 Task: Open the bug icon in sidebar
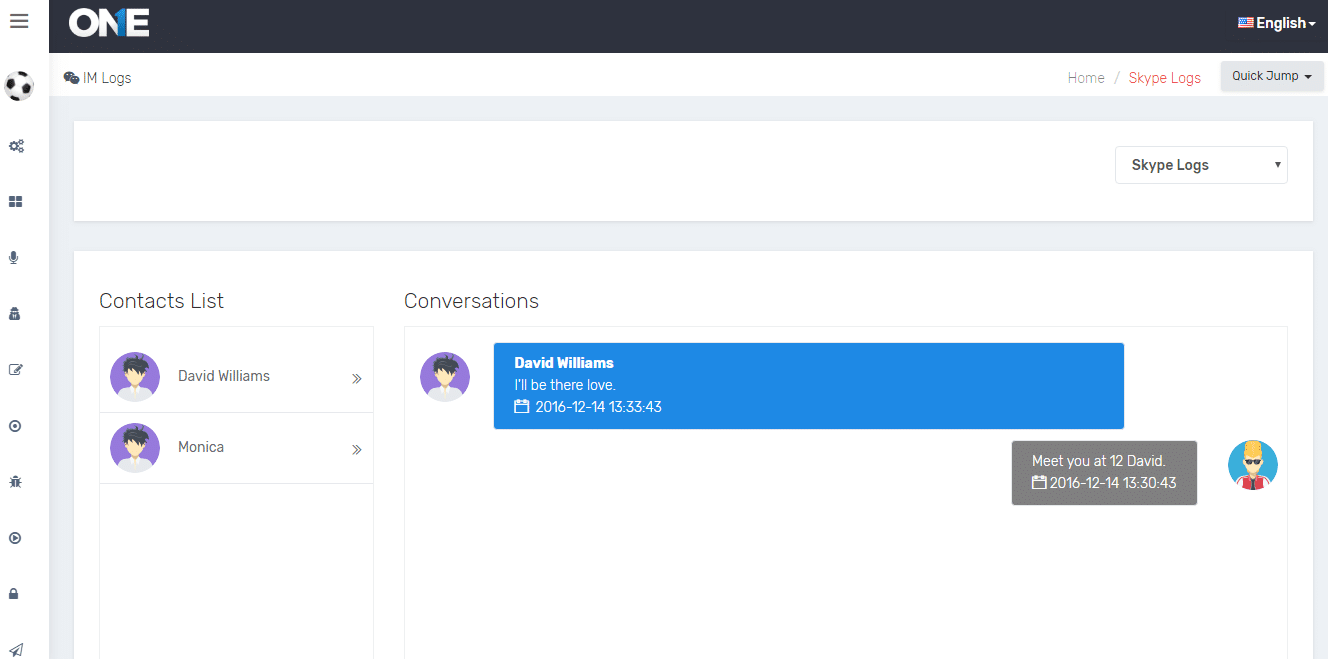pos(15,482)
